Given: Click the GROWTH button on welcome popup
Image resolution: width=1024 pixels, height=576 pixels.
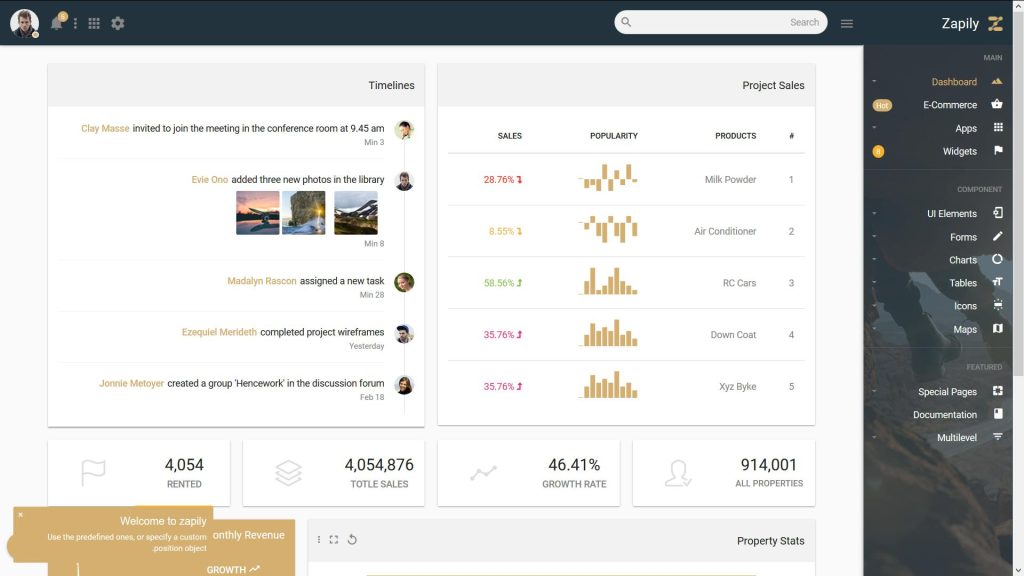Looking at the screenshot, I should [x=229, y=570].
